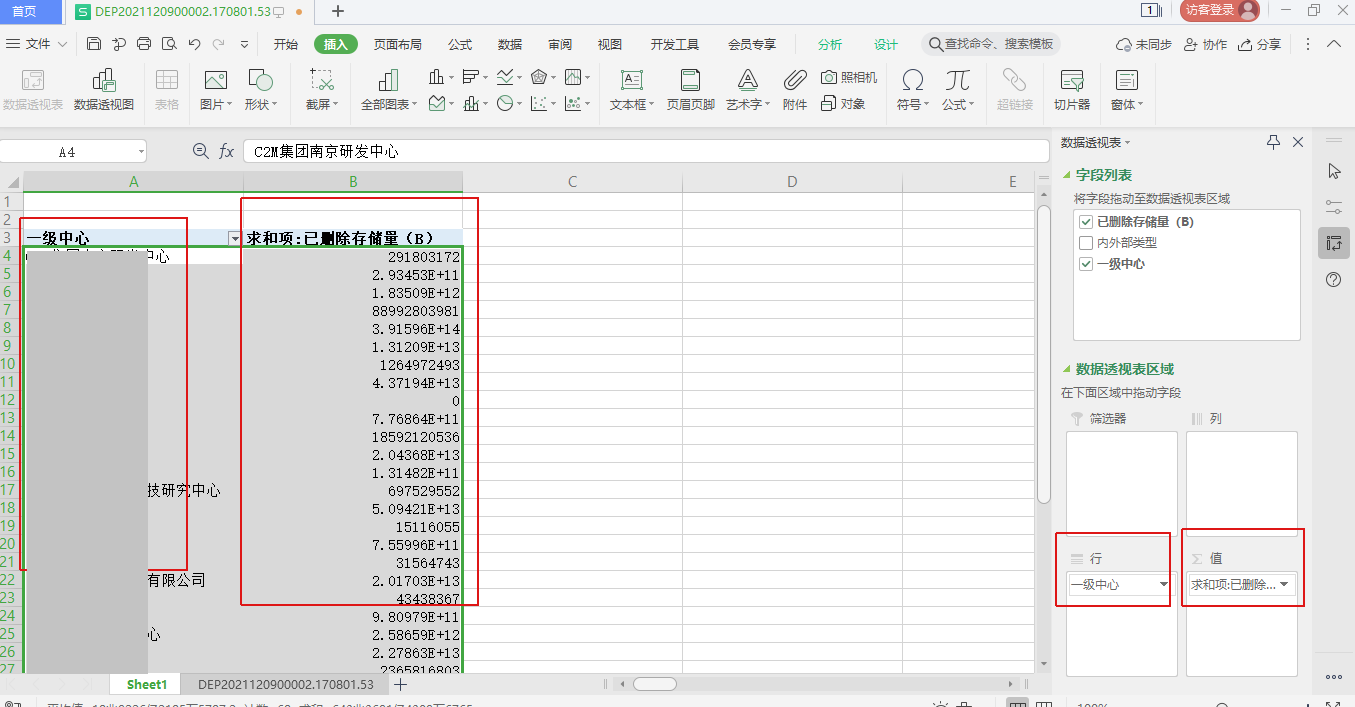Click the 分享 share button
1355x707 pixels.
tap(1260, 45)
